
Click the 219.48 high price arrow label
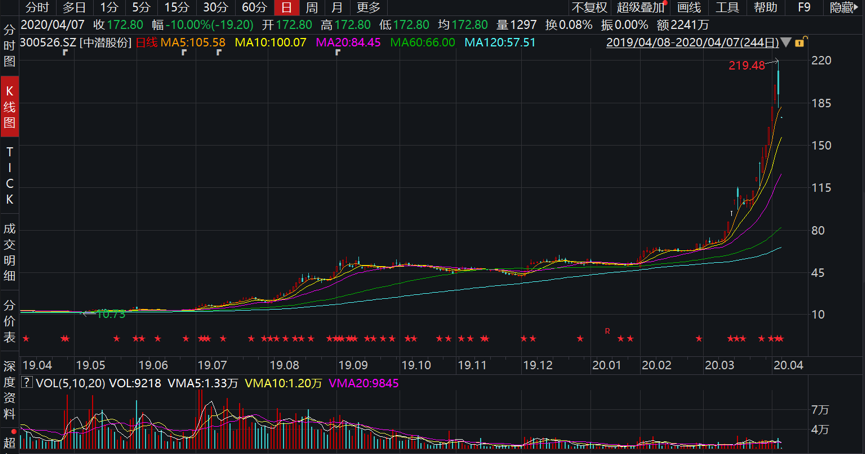tap(745, 65)
